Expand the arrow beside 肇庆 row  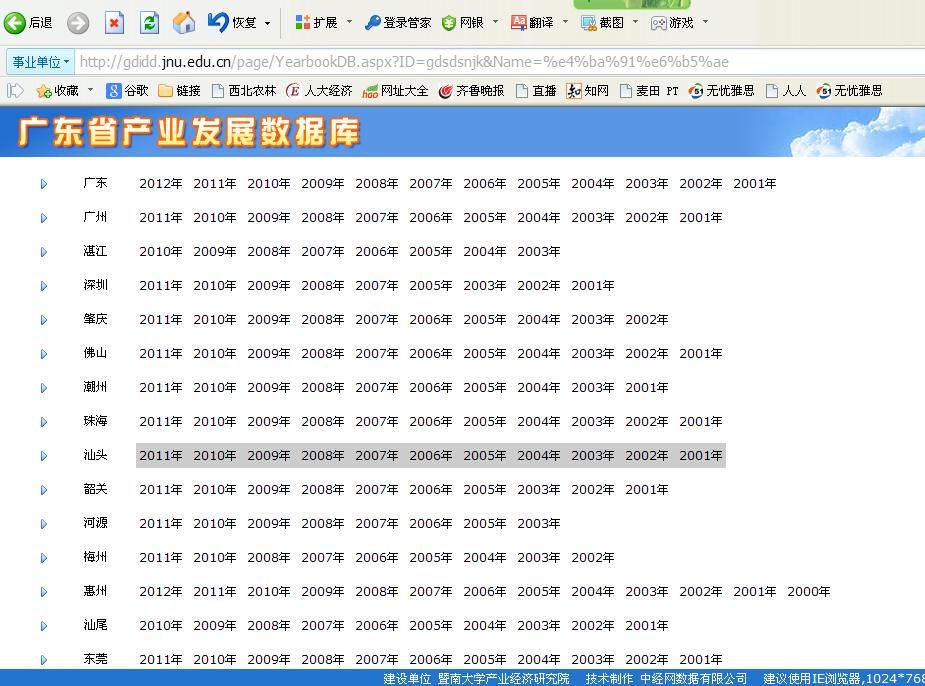tap(44, 320)
